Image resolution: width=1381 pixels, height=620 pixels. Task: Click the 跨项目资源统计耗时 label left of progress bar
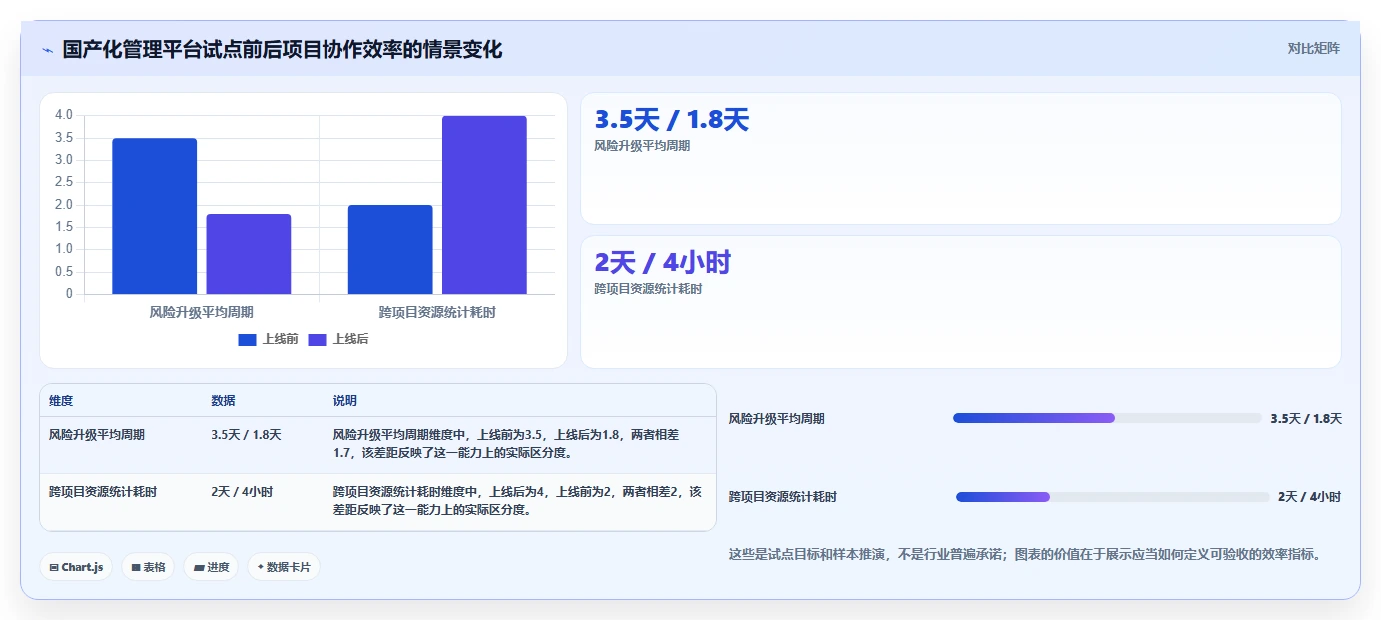coord(783,497)
